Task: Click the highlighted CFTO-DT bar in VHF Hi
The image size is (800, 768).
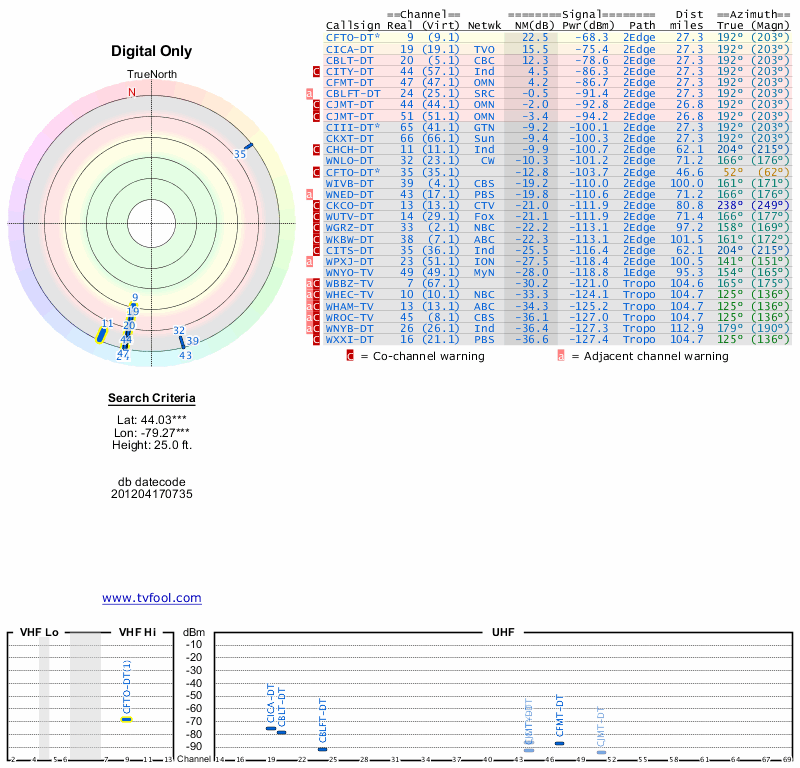Action: (127, 719)
